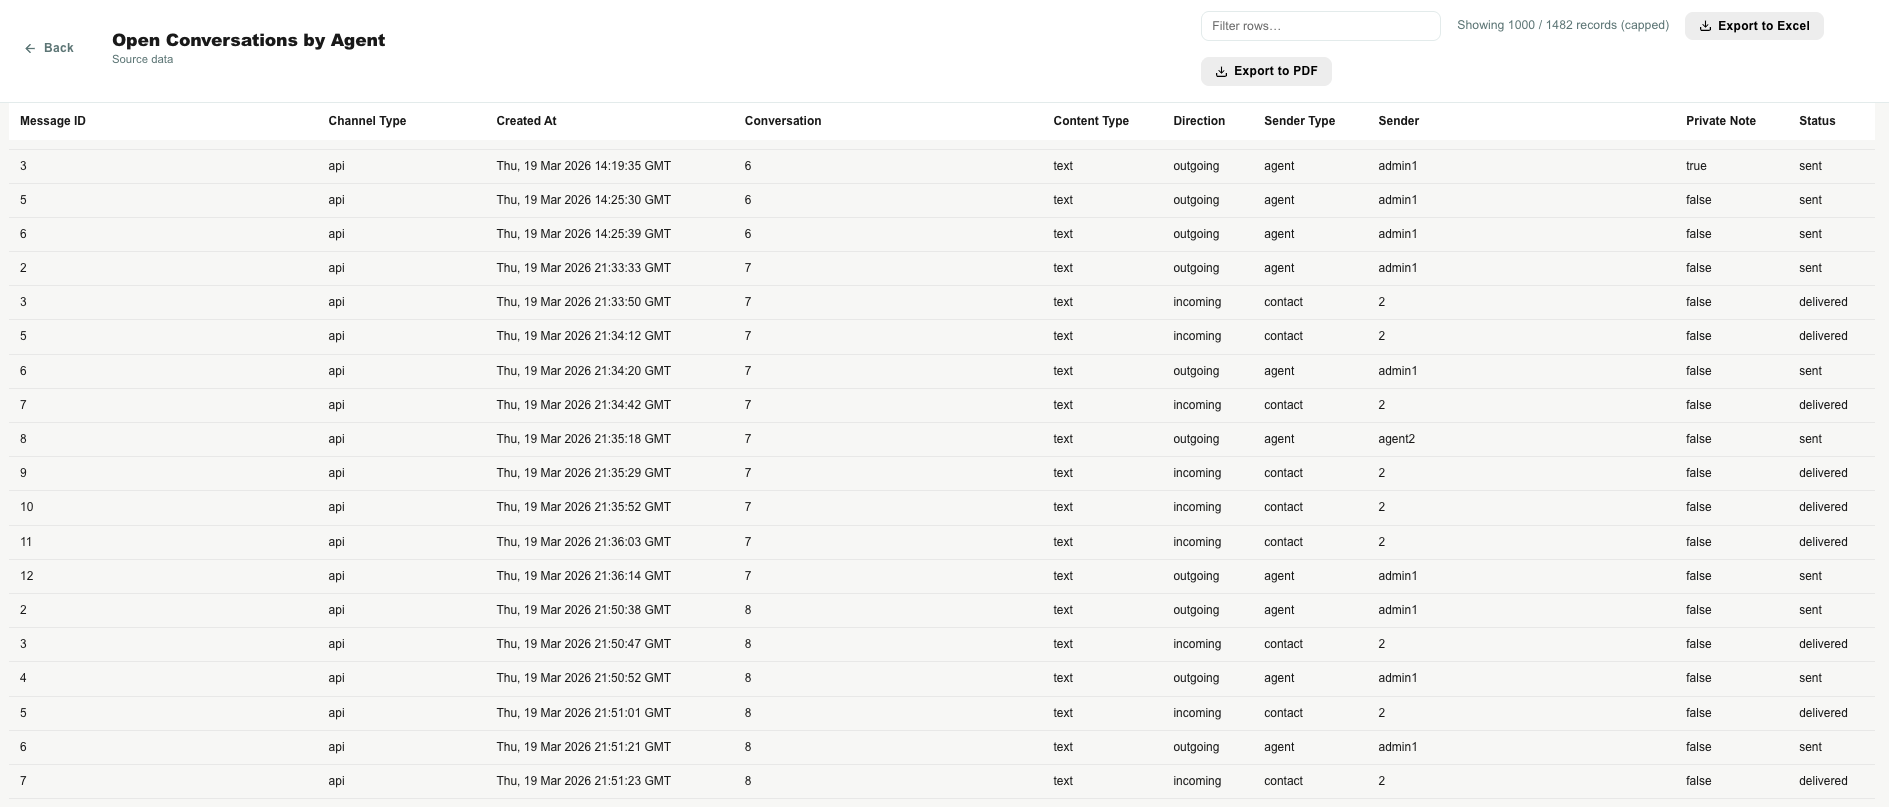Click Message ID '10' cell
Image resolution: width=1889 pixels, height=807 pixels.
tap(27, 507)
